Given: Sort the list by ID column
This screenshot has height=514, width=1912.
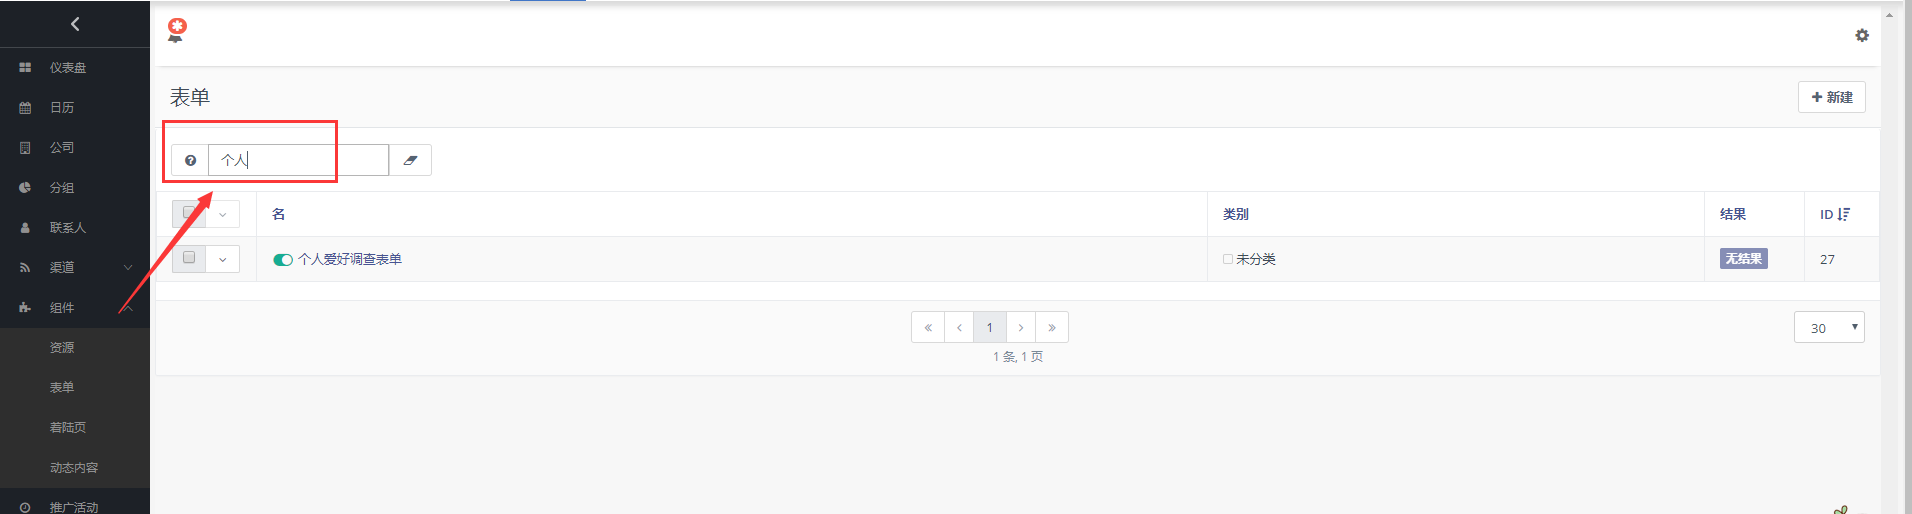Looking at the screenshot, I should pos(1834,214).
